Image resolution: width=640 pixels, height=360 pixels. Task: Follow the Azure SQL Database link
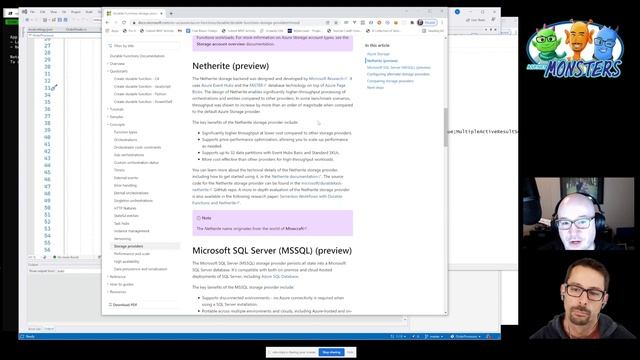[x=280, y=277]
